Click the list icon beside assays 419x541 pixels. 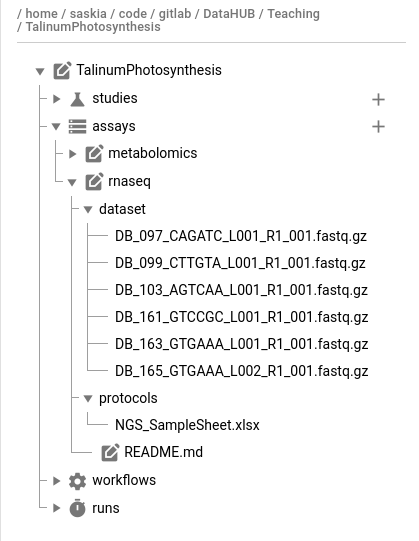click(77, 126)
